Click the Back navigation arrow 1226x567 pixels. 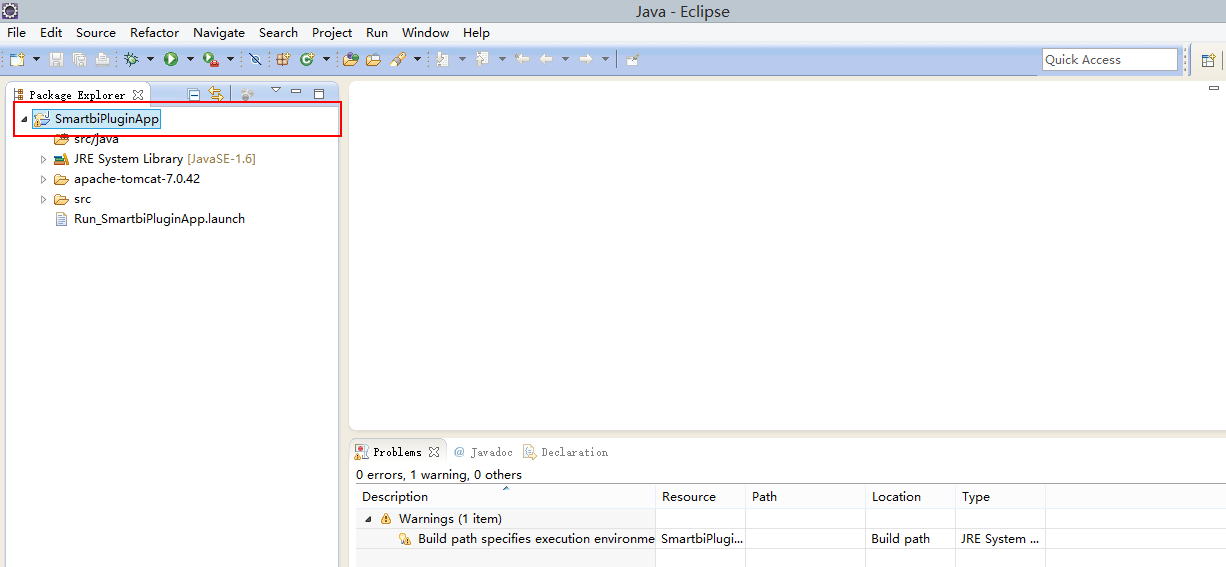point(546,60)
